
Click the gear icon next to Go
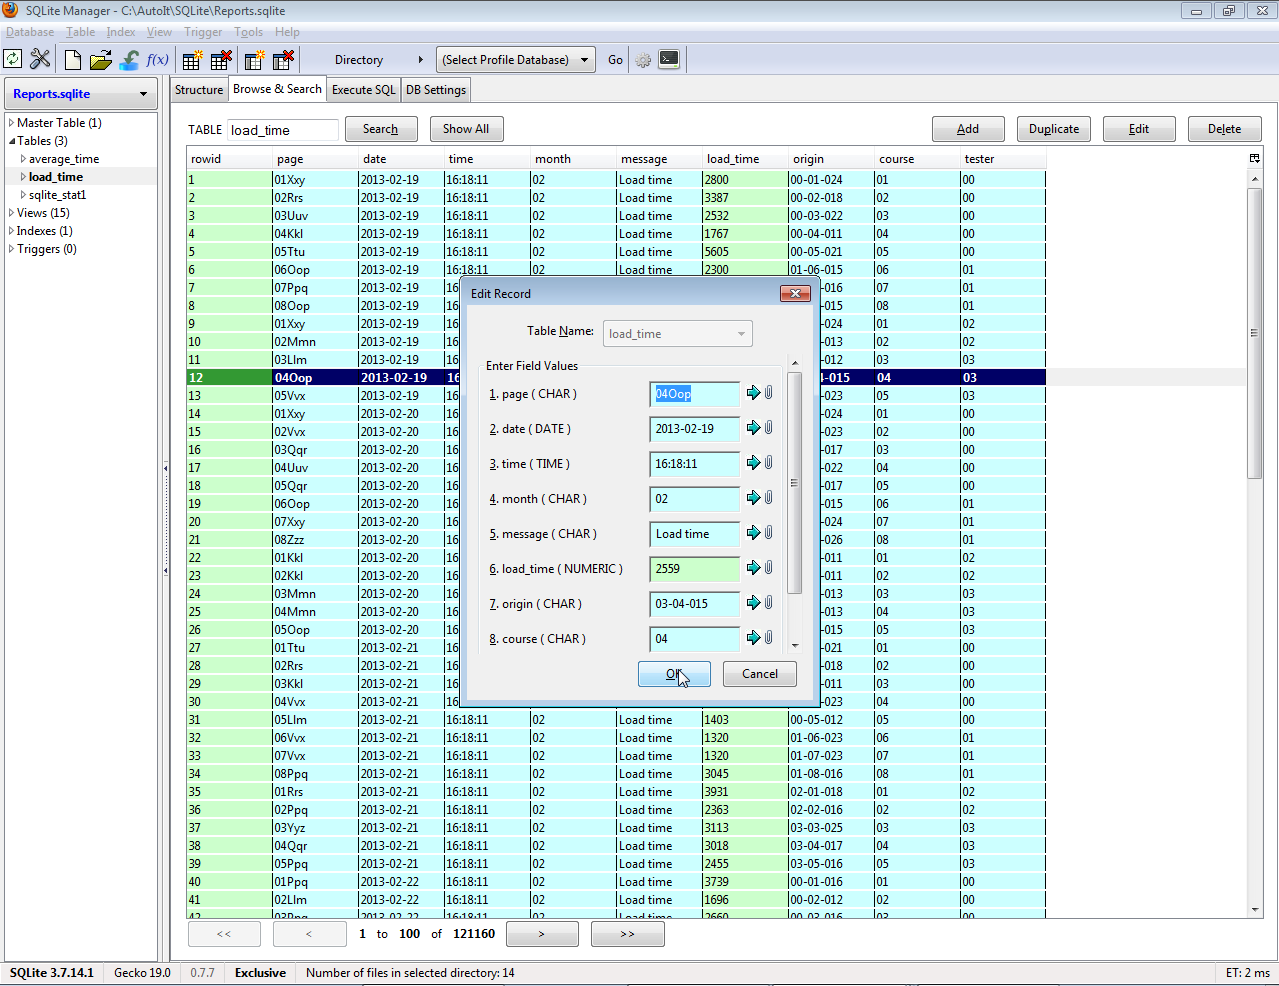(x=643, y=60)
